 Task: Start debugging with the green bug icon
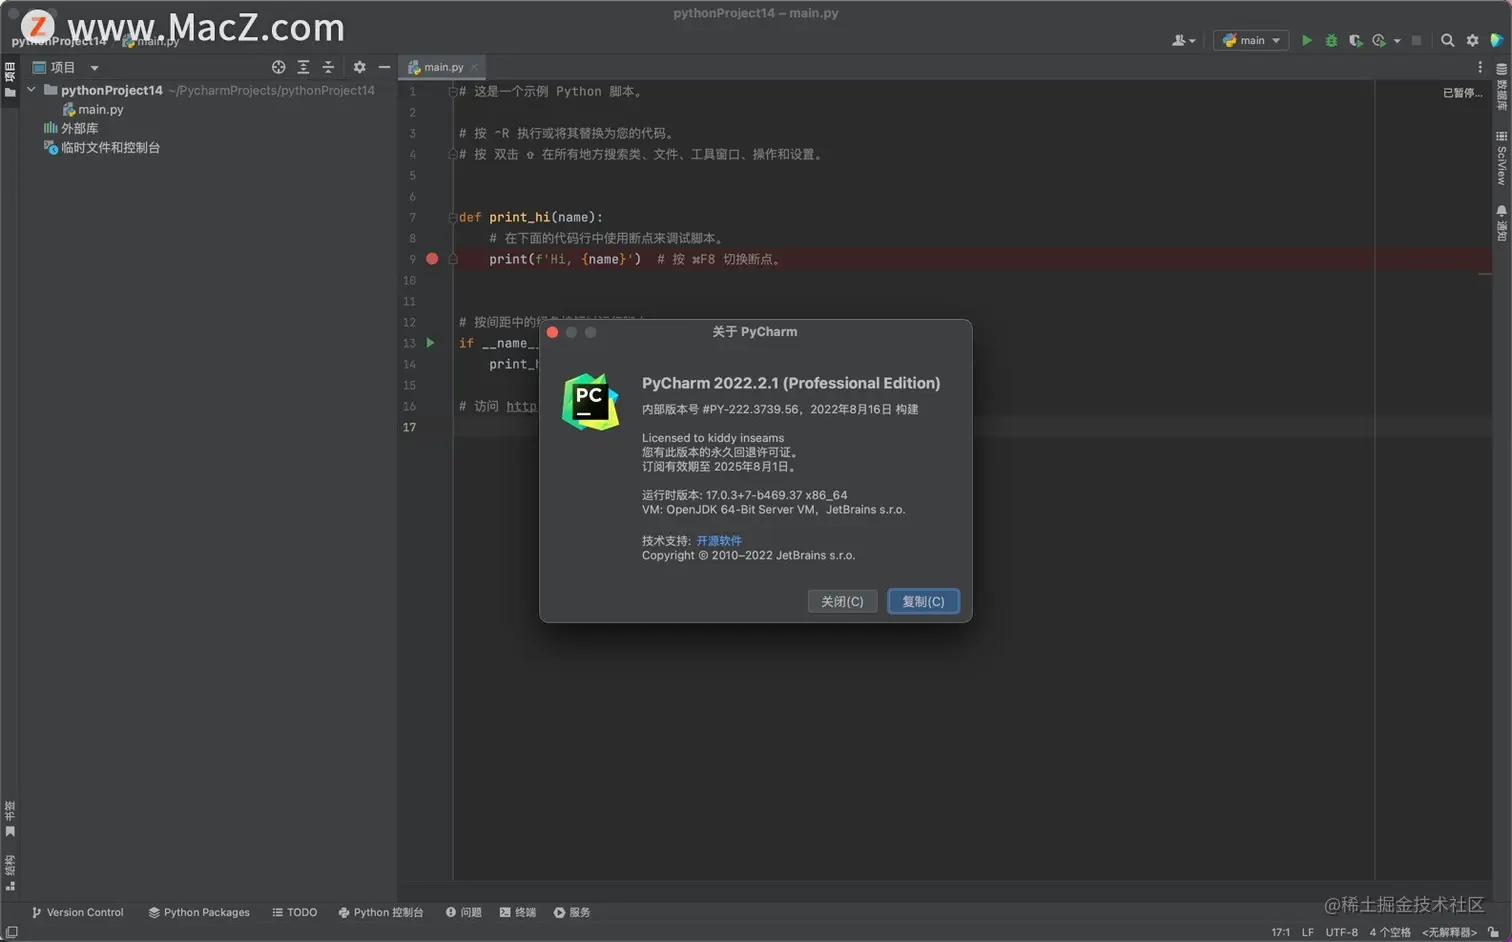pyautogui.click(x=1331, y=40)
